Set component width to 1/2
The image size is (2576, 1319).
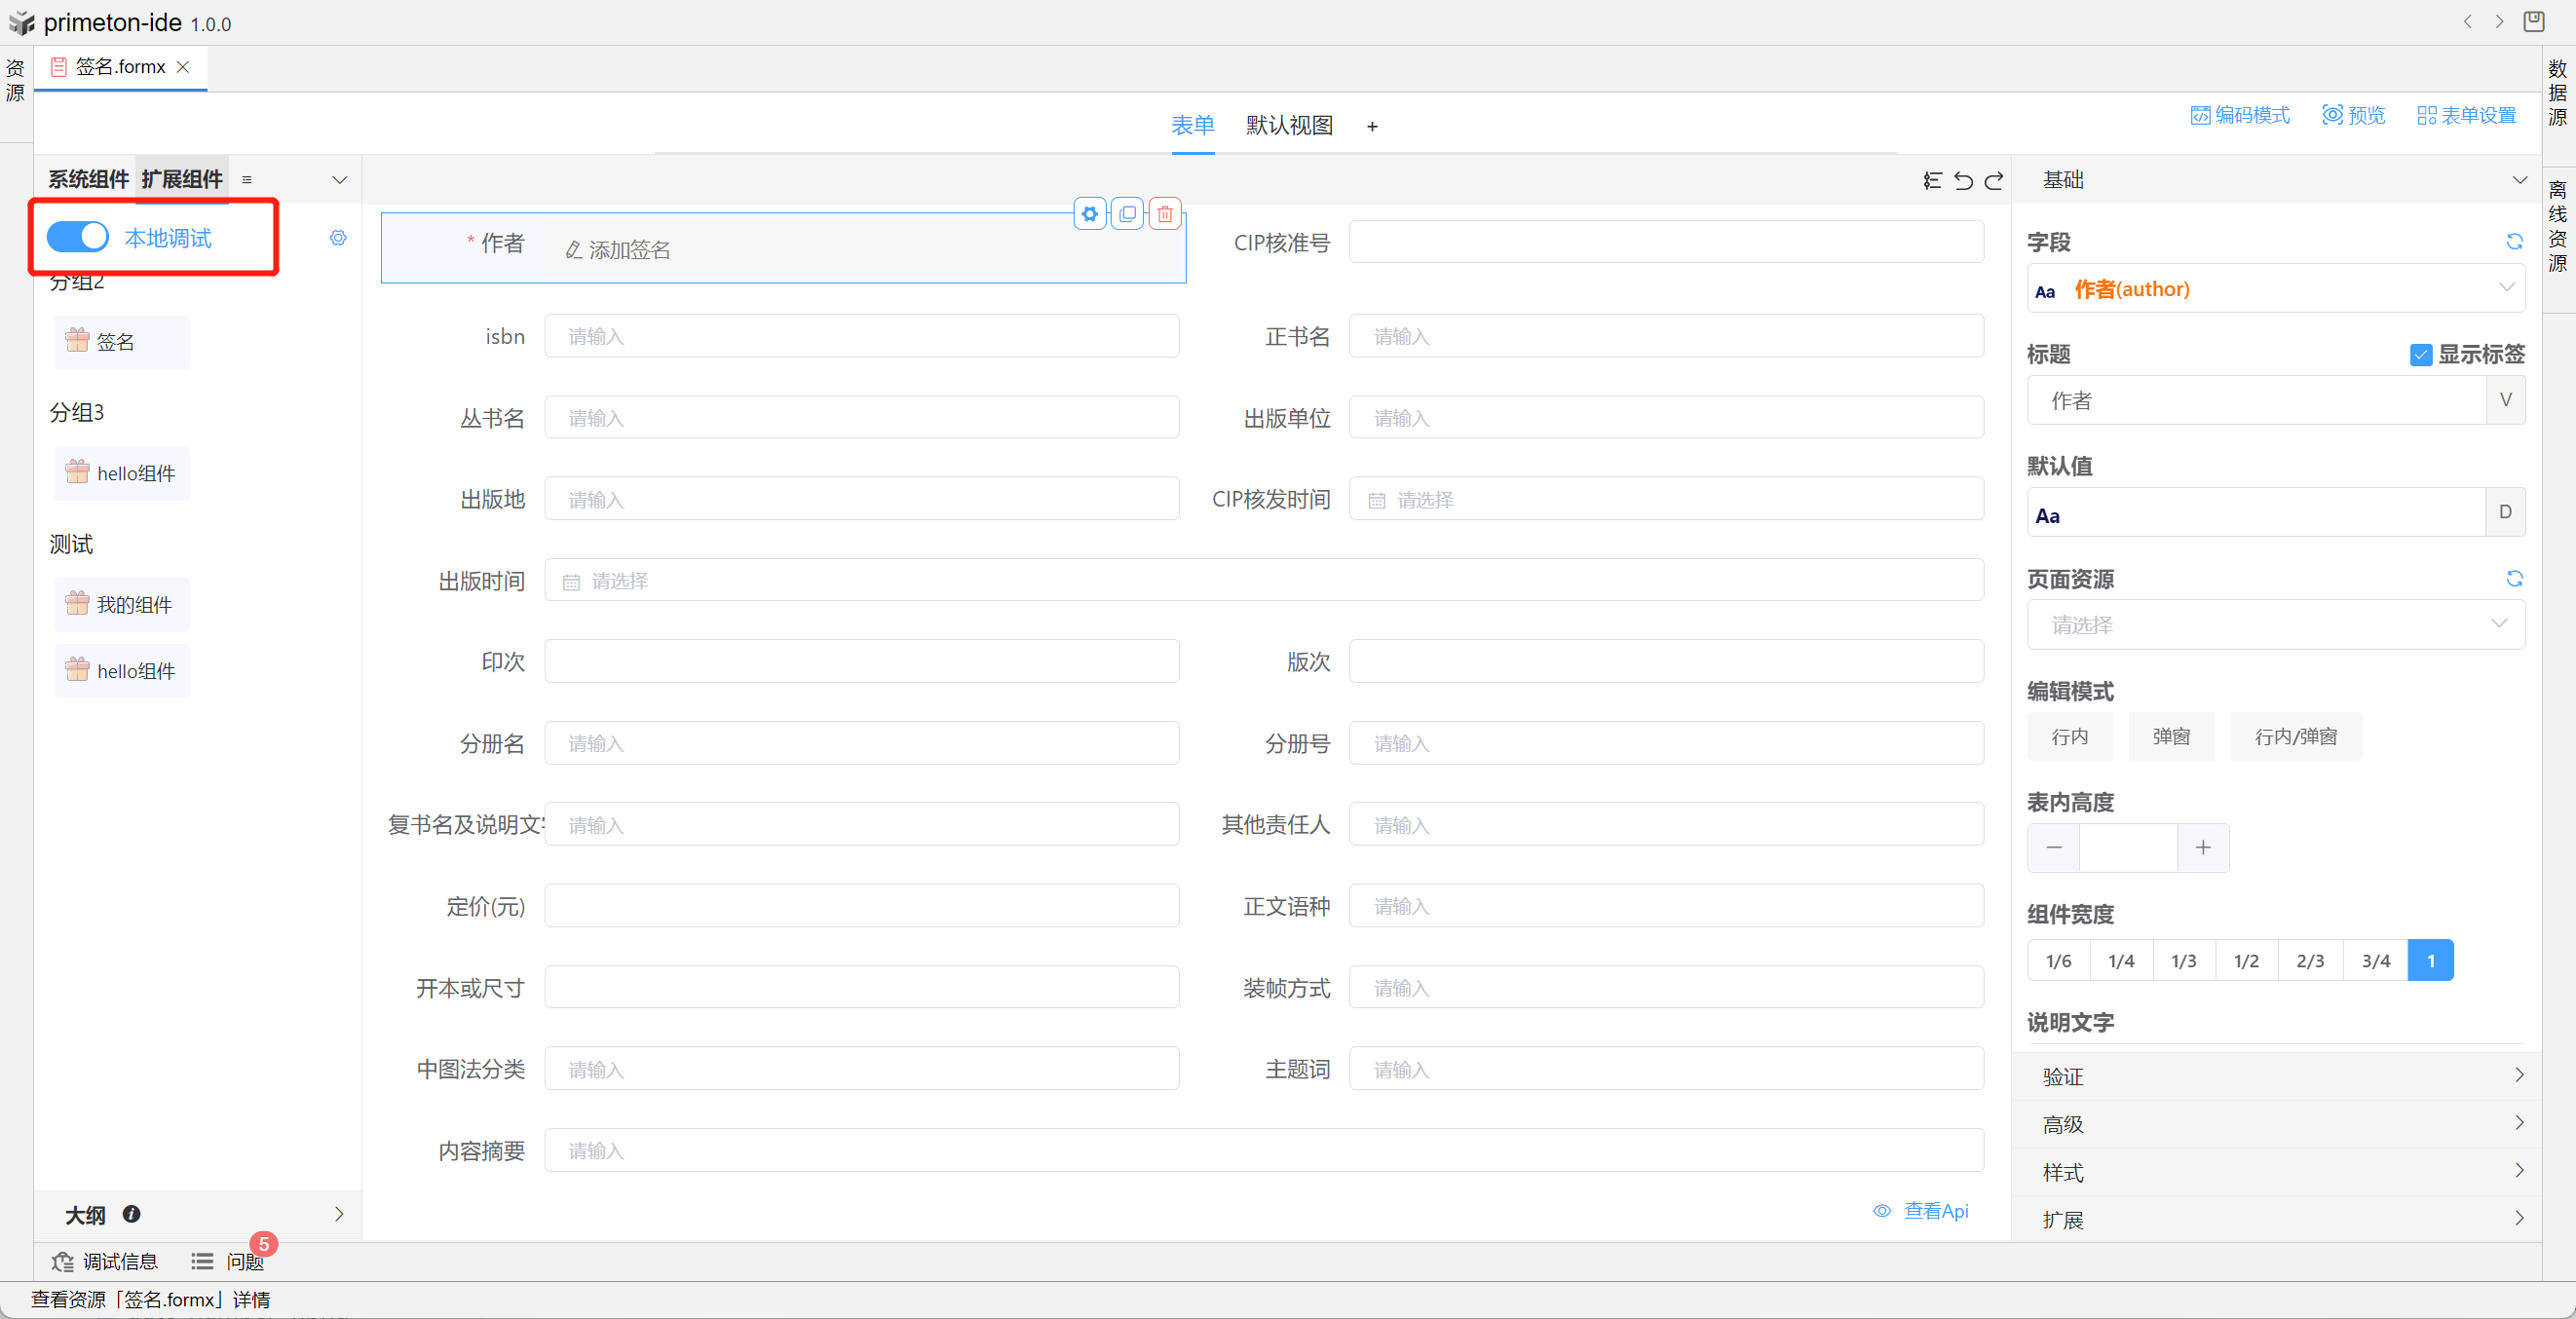click(2246, 961)
